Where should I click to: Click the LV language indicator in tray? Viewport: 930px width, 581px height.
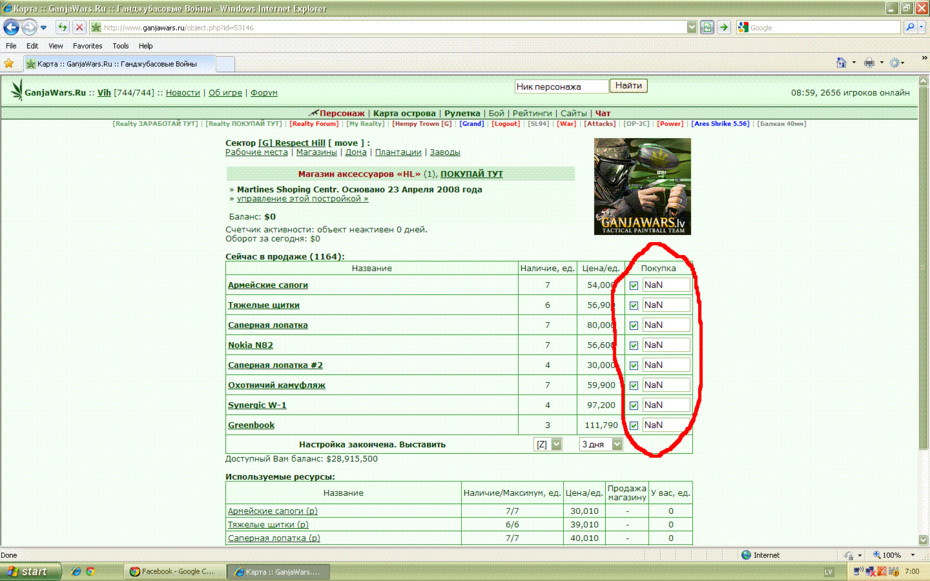[x=828, y=572]
